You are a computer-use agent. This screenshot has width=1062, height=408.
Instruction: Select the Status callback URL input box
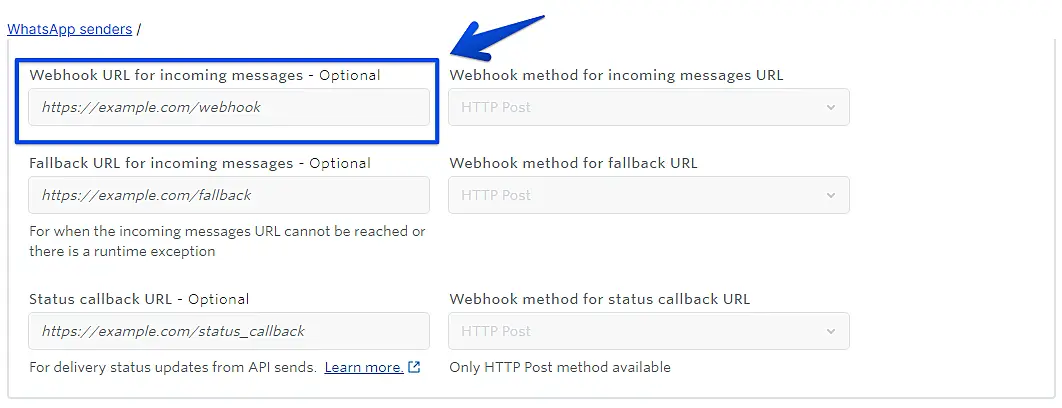click(x=229, y=331)
